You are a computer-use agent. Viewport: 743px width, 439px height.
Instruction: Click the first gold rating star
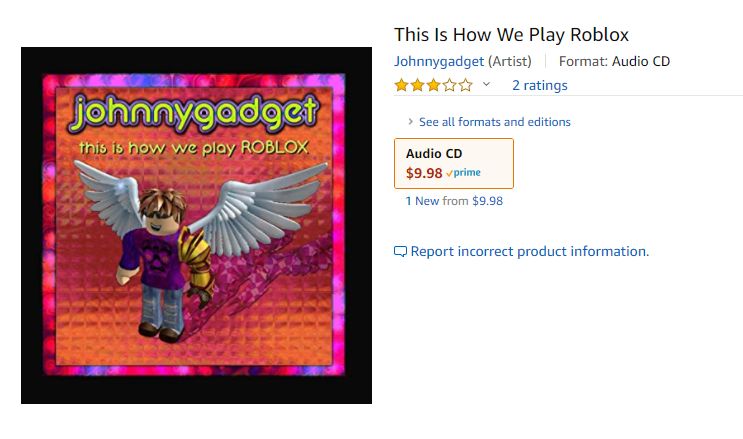coord(401,85)
